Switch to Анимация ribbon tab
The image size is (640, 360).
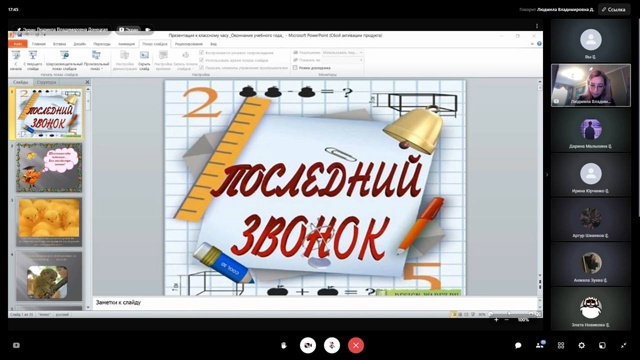point(127,44)
